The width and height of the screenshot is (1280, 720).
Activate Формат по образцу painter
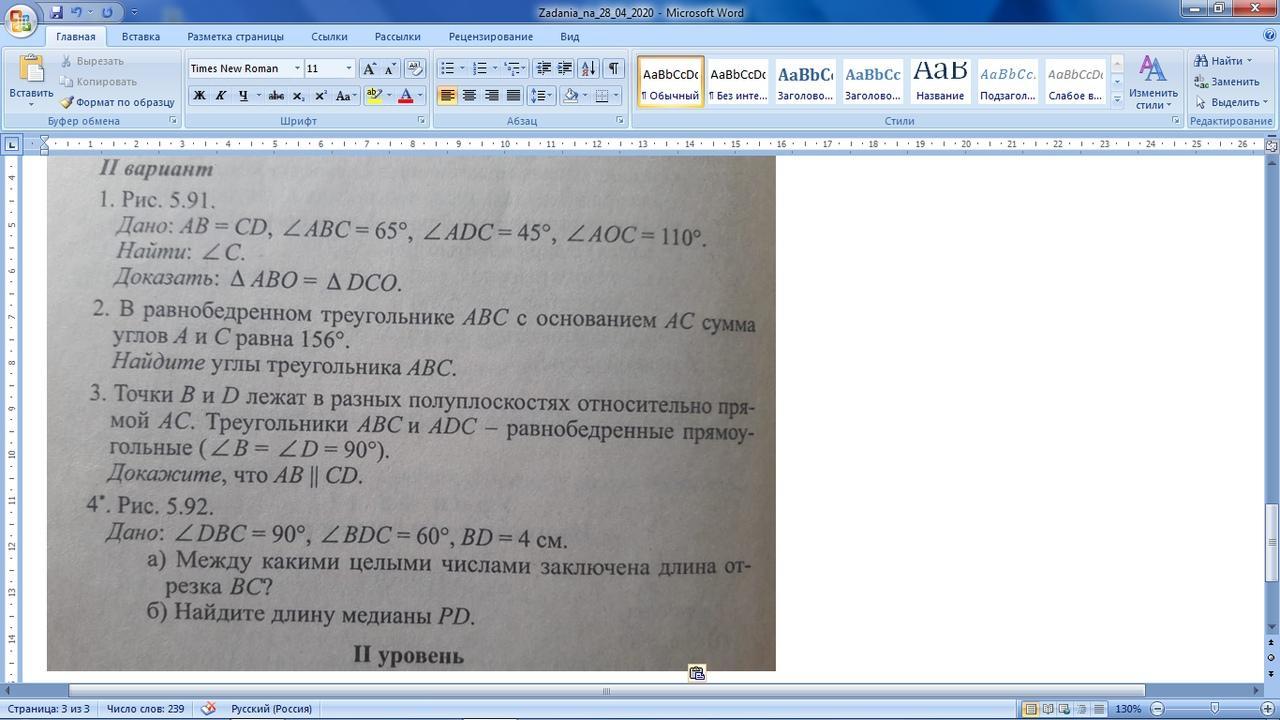pos(117,102)
